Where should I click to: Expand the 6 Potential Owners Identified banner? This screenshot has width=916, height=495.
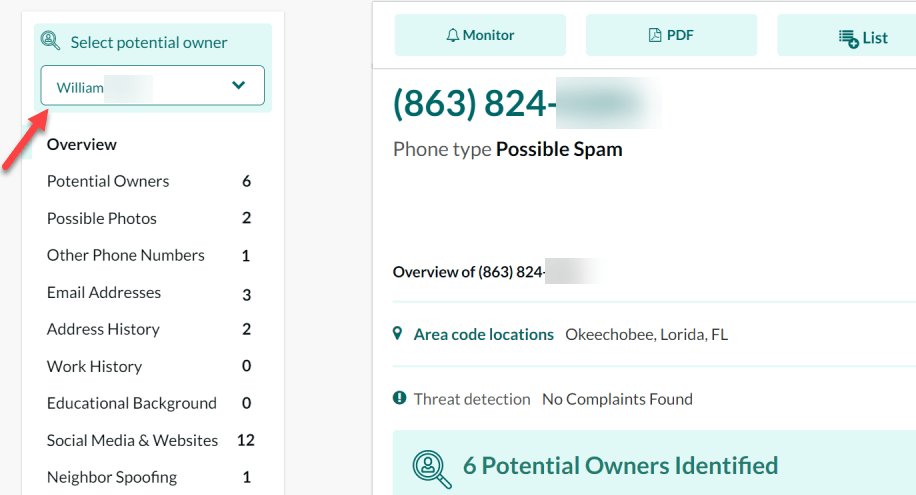(654, 463)
